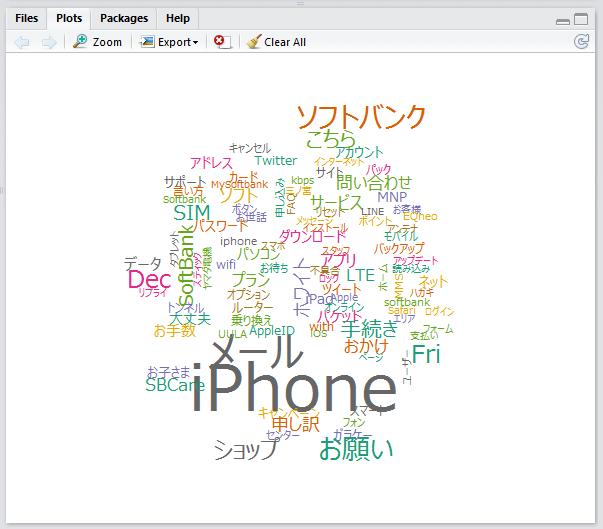
Task: Click the vertical word SoftBank
Action: click(187, 265)
